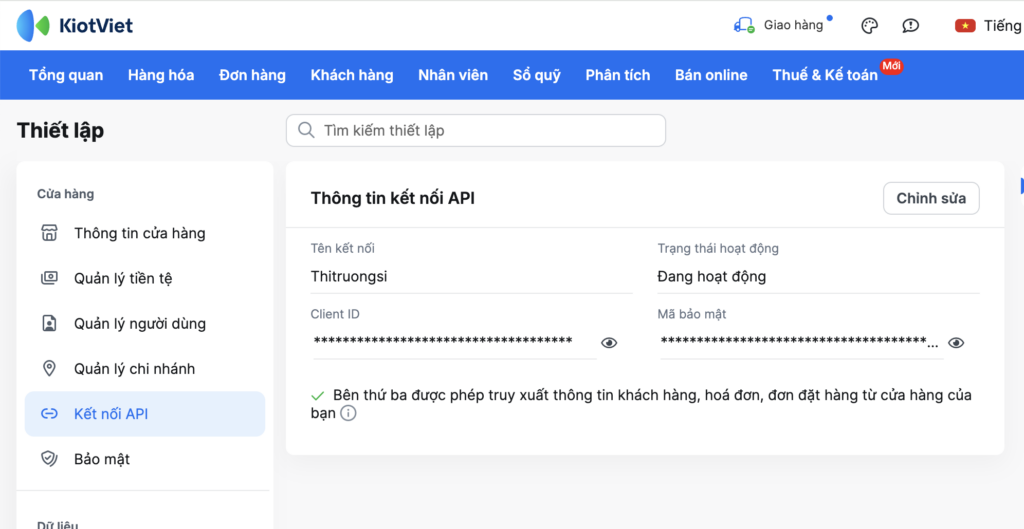The image size is (1024, 529).
Task: Select Kết nối API sidebar item
Action: [111, 414]
